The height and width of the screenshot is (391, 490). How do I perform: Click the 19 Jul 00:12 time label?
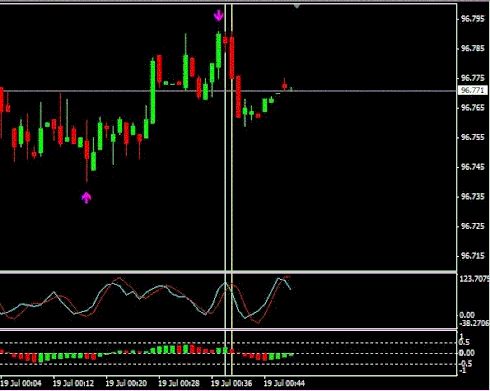coord(73,383)
